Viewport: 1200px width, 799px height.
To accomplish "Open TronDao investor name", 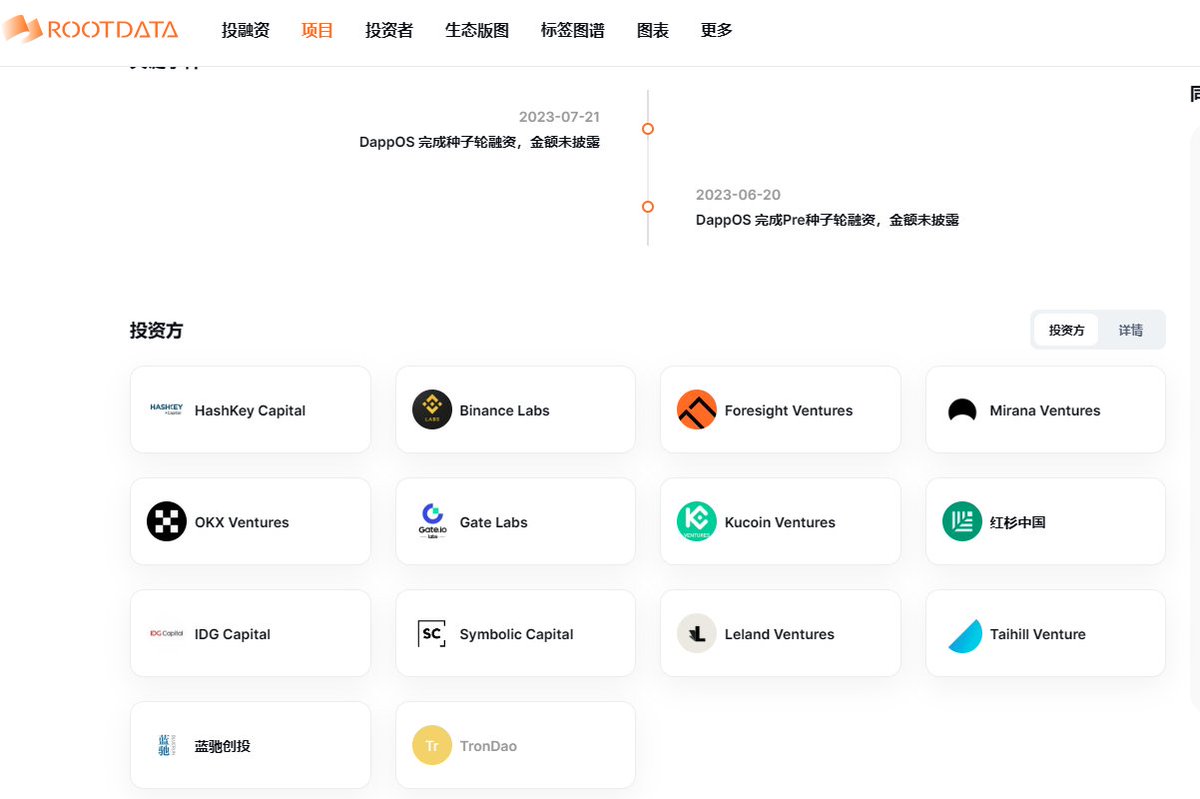I will coord(489,747).
